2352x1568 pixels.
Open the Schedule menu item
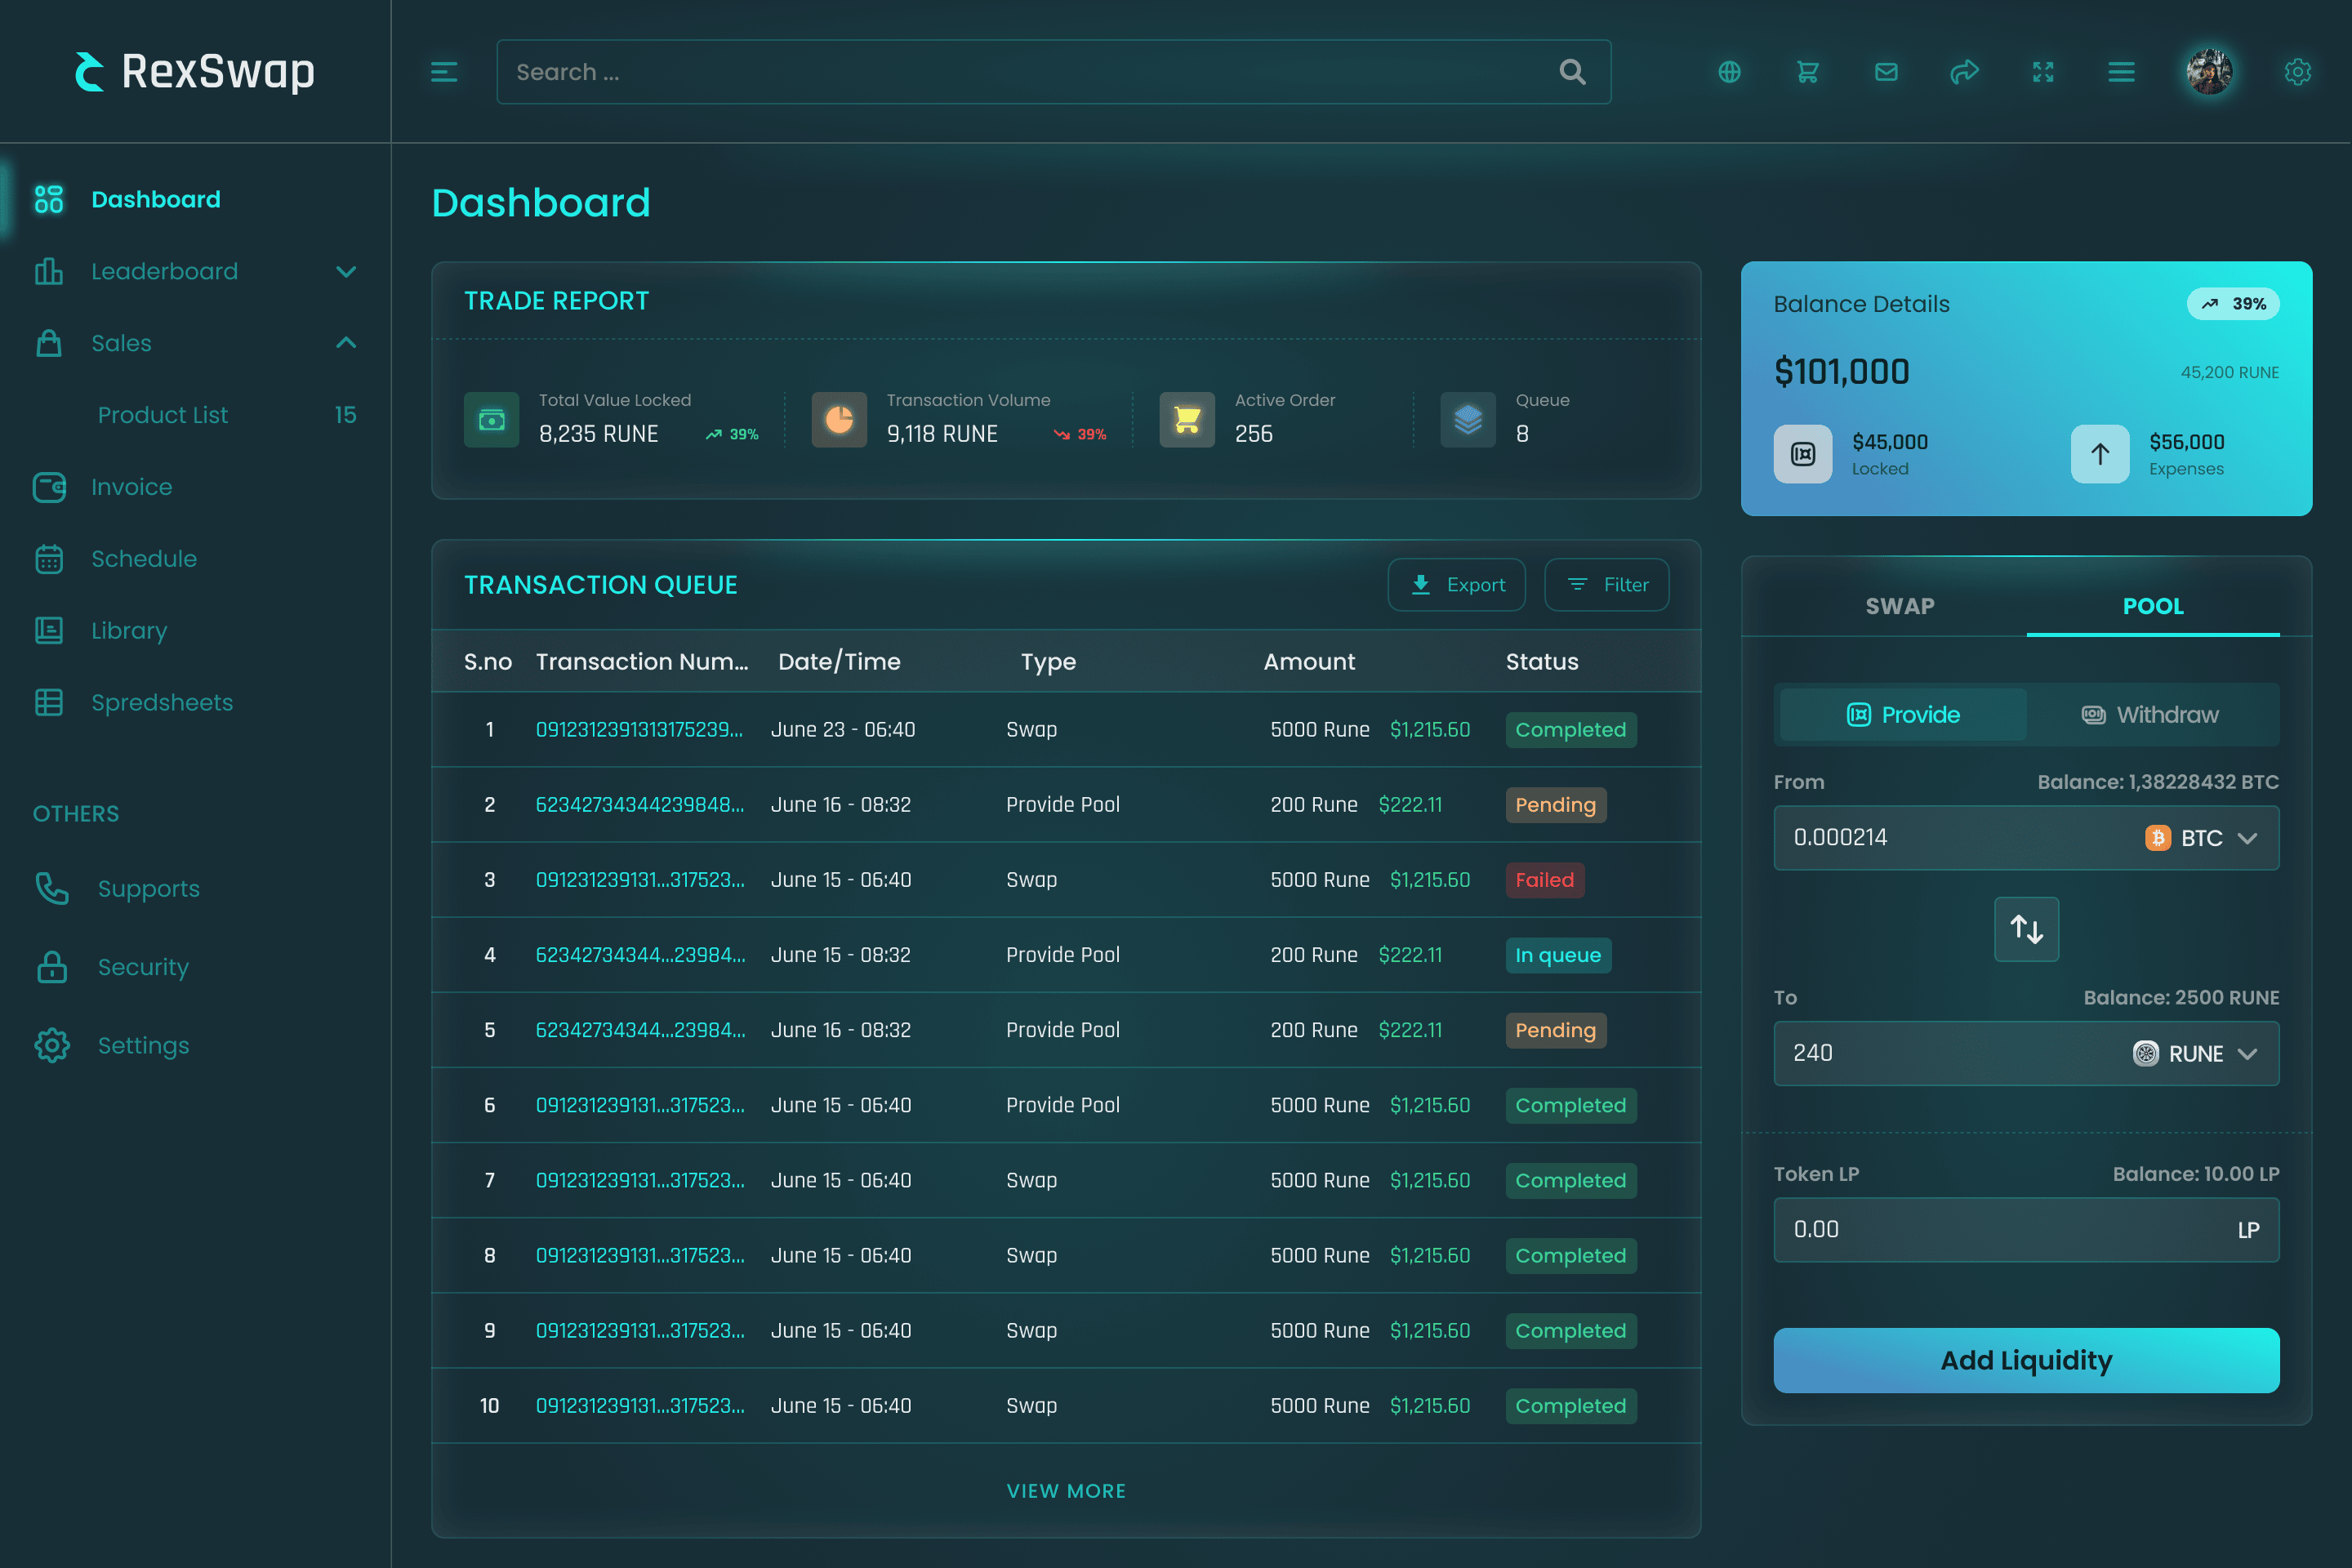click(x=144, y=559)
